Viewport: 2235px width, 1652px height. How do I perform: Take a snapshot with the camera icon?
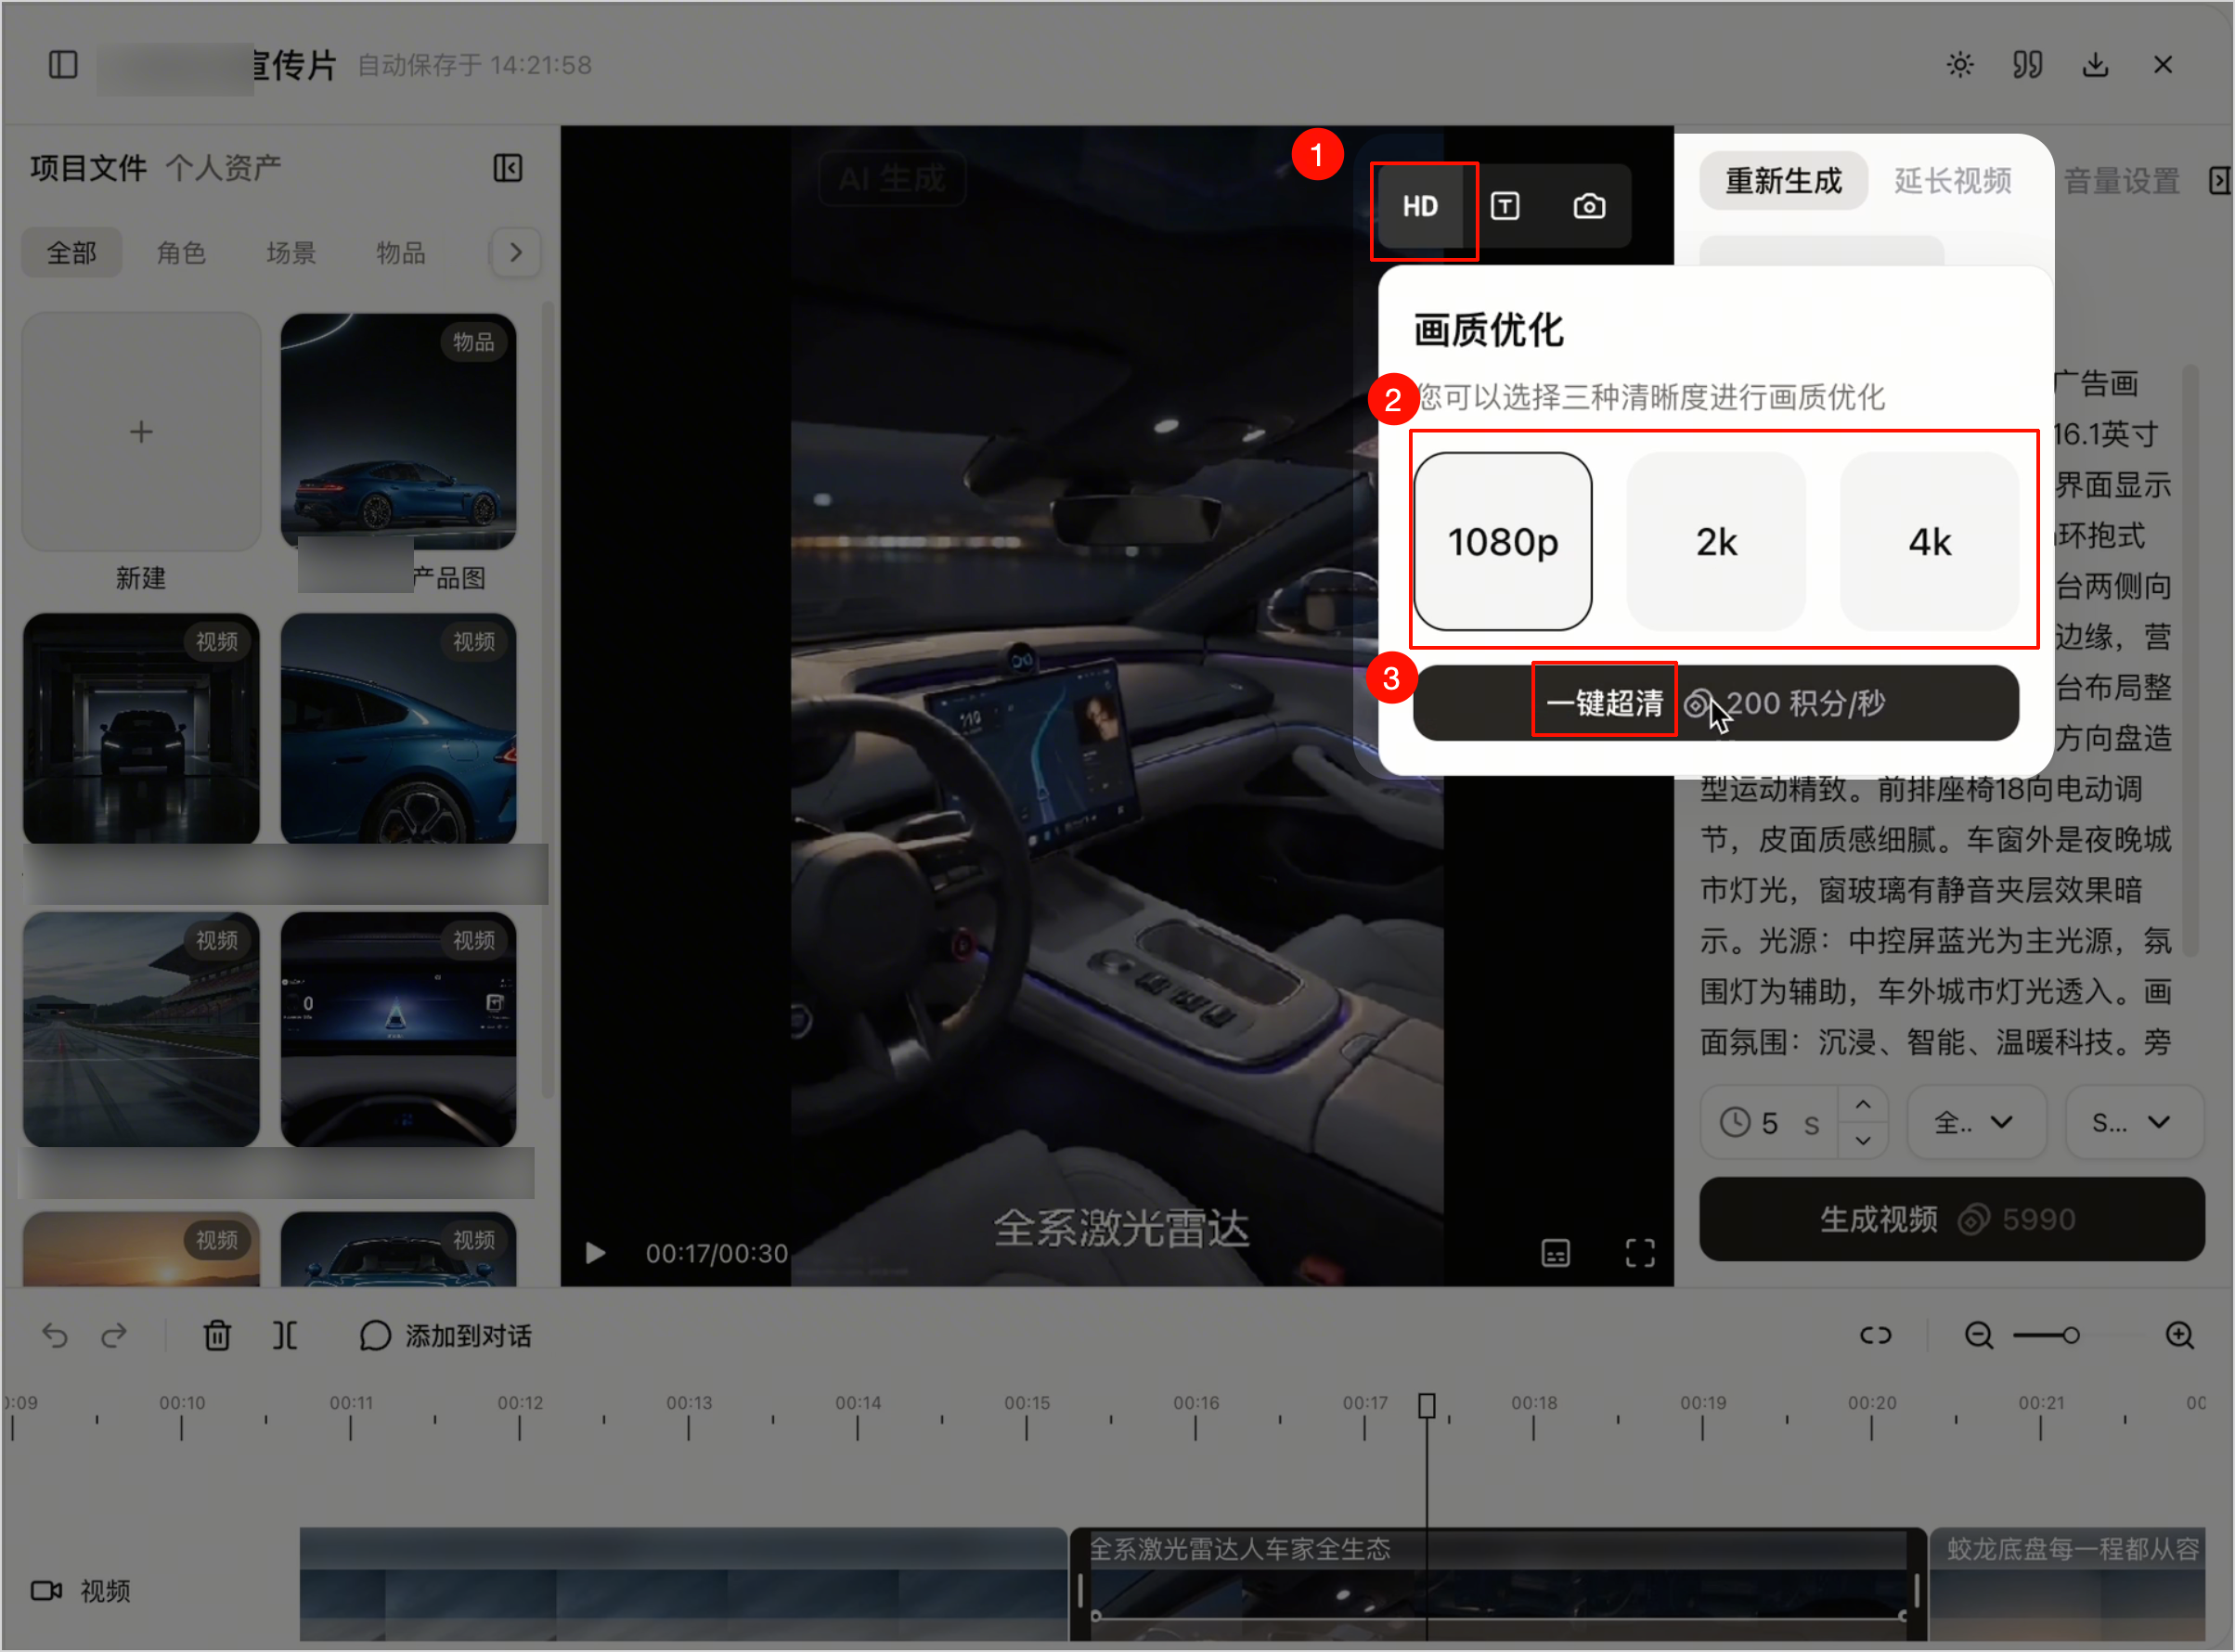click(1589, 207)
